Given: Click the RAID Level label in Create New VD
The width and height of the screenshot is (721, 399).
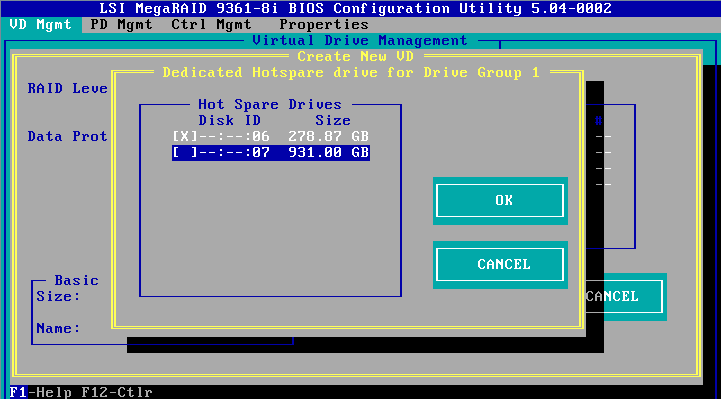Looking at the screenshot, I should coord(68,88).
